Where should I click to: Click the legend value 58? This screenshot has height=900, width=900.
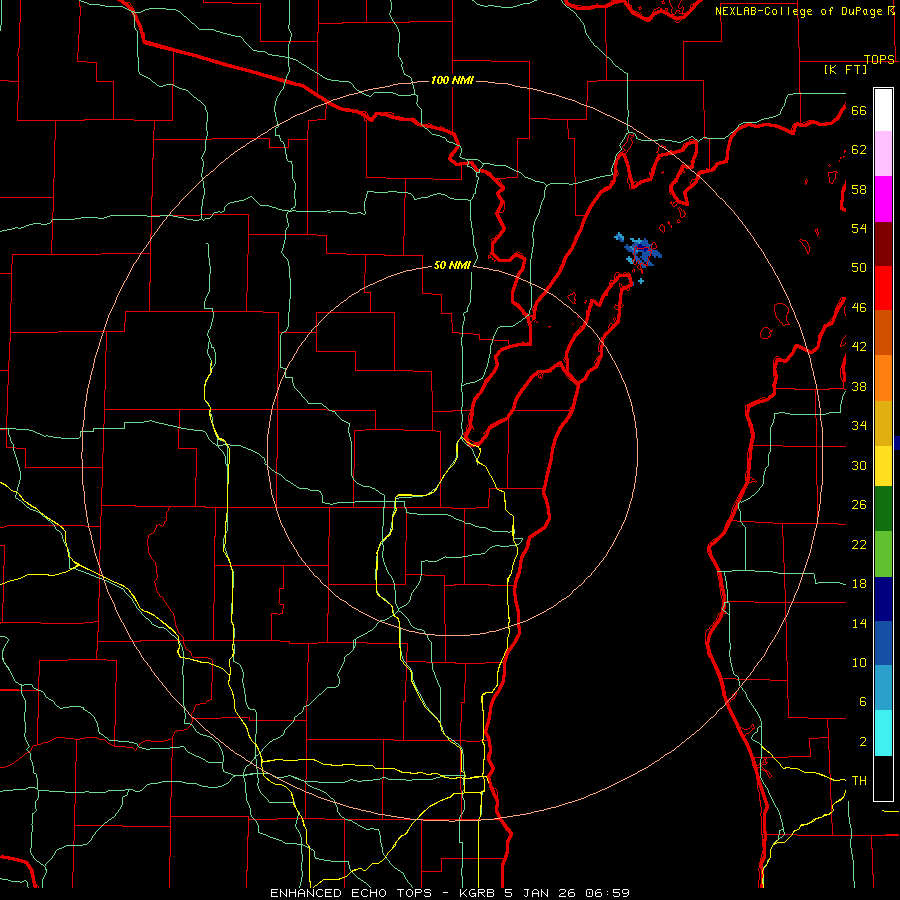859,189
